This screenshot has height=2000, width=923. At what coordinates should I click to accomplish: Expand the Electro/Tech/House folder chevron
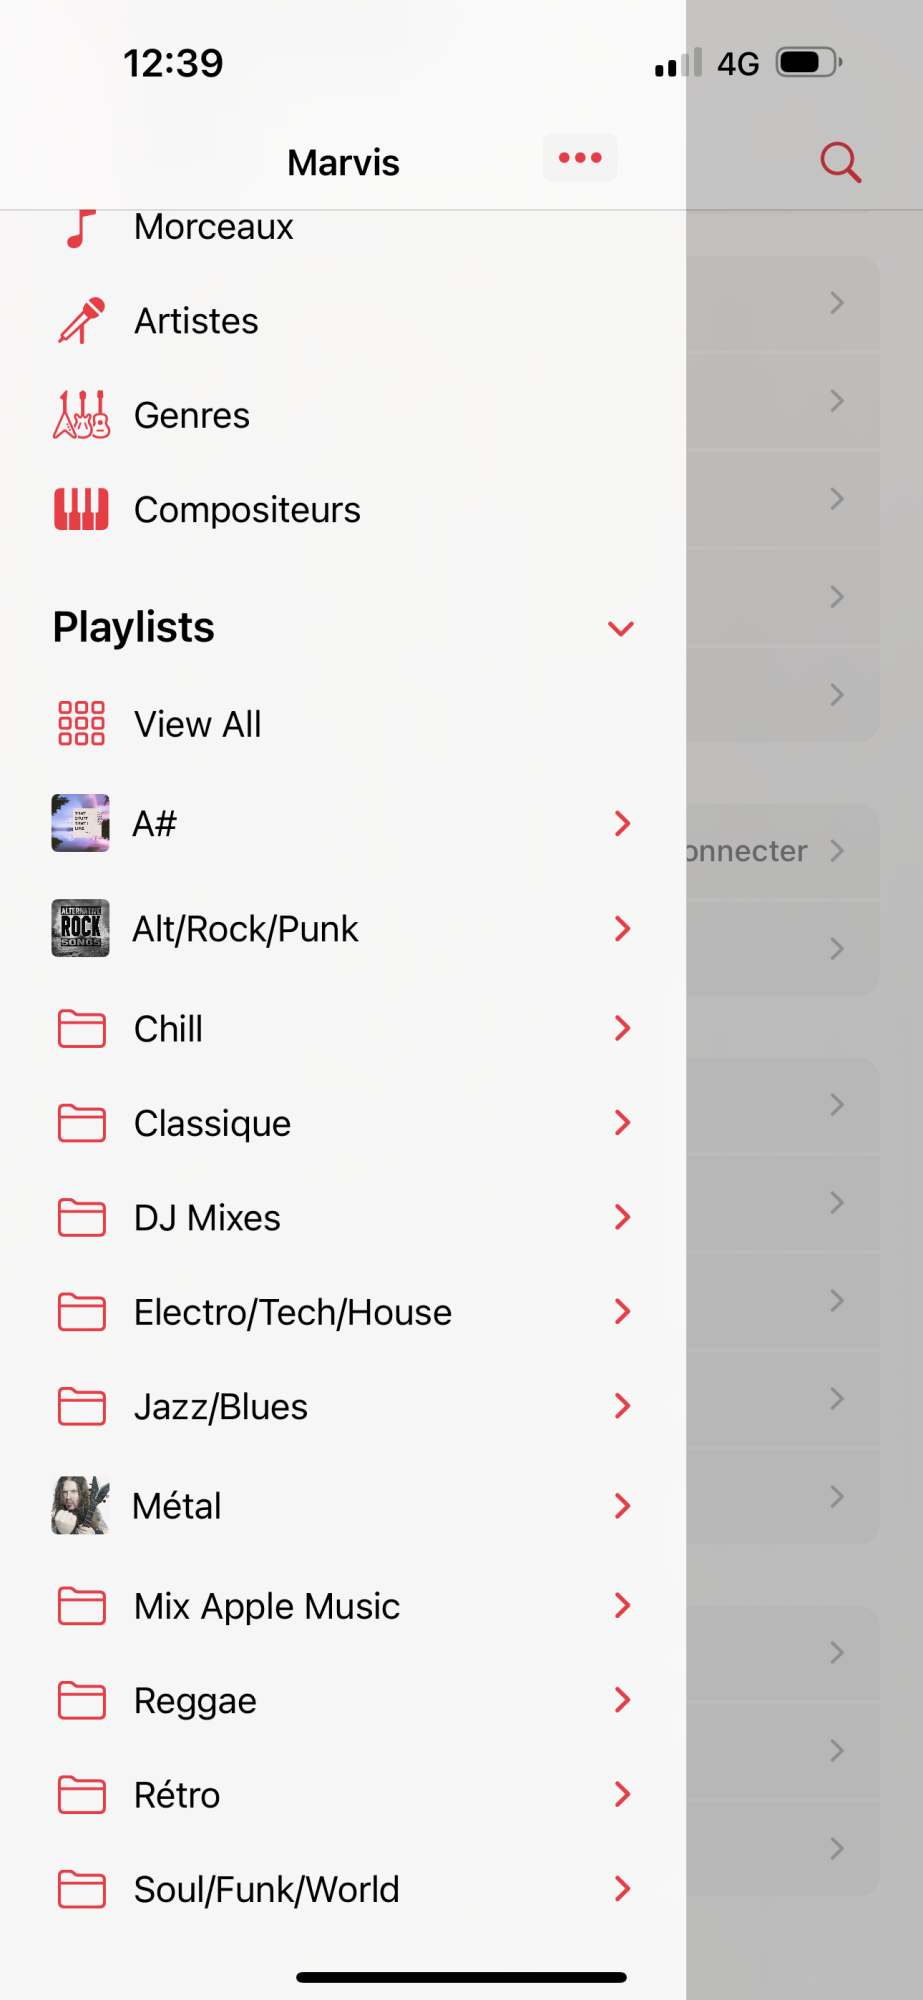622,1312
